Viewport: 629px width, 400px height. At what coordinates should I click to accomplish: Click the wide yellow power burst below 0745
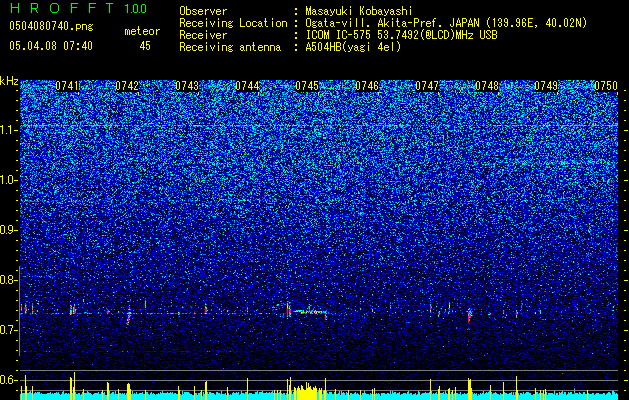pyautogui.click(x=306, y=390)
